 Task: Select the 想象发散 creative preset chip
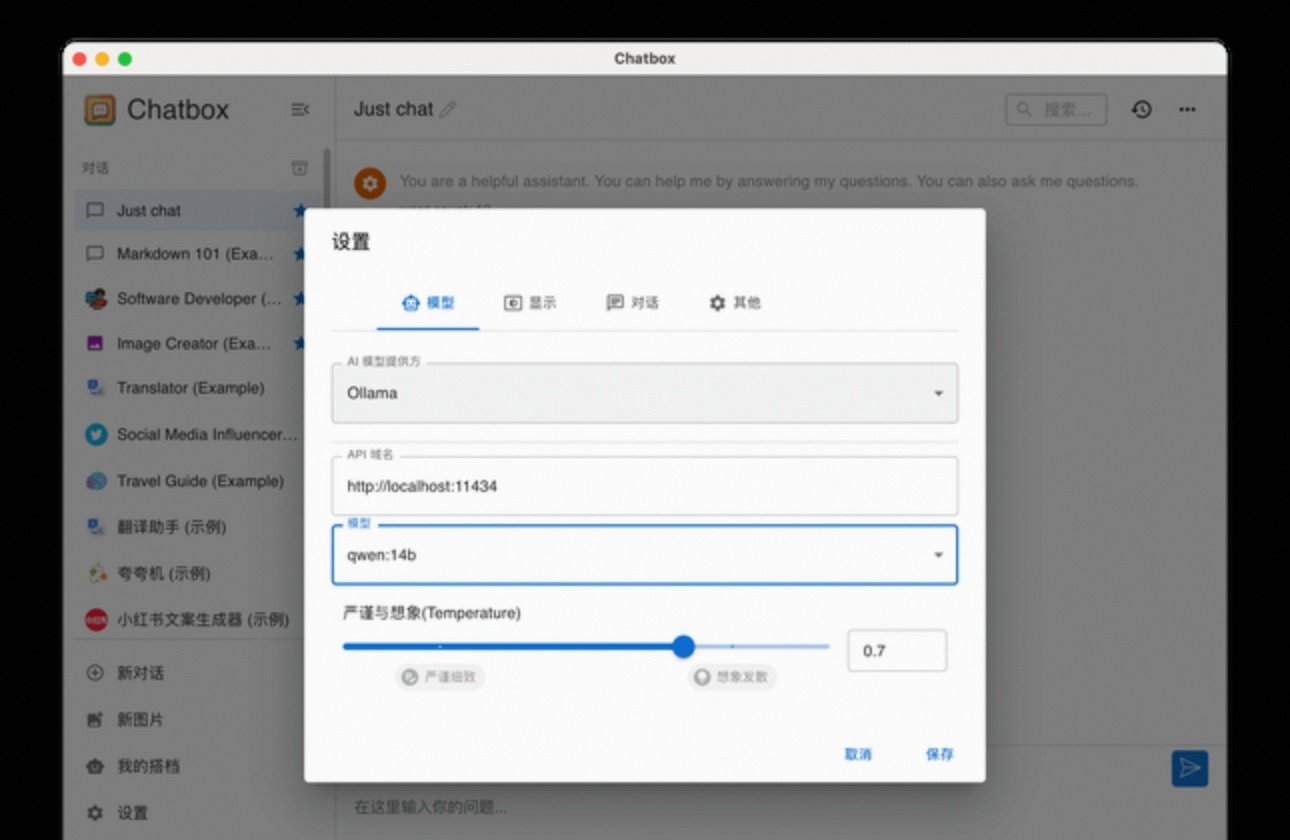(732, 677)
